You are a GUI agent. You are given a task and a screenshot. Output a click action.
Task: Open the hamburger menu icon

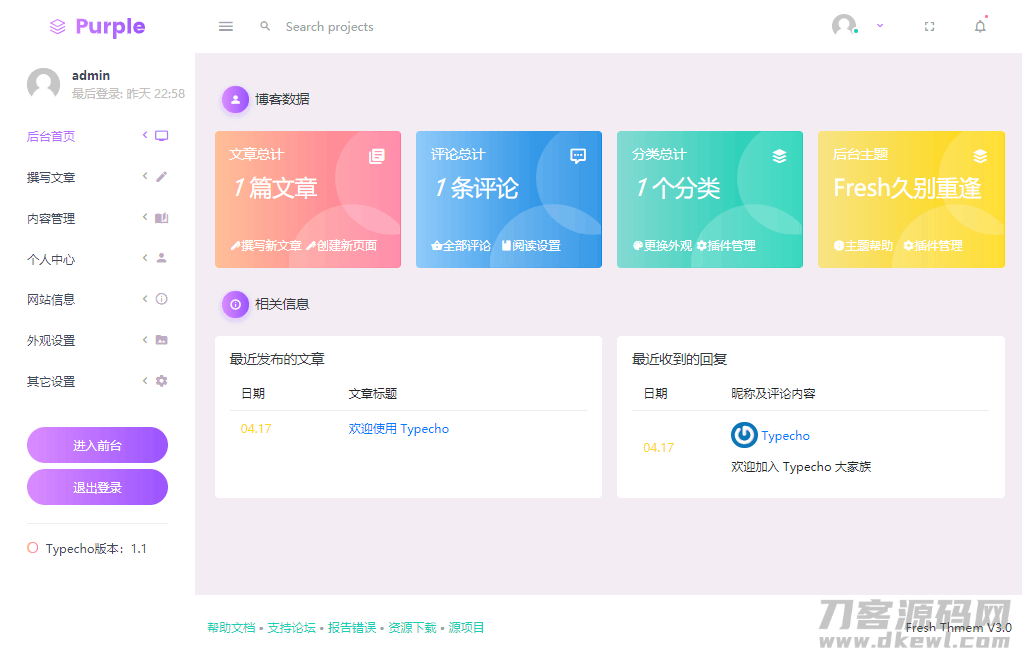point(225,26)
